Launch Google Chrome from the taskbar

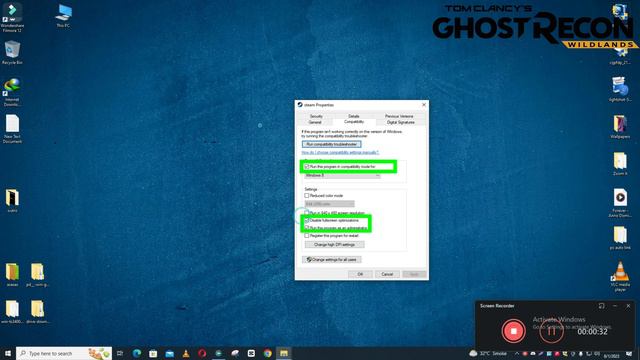[x=267, y=353]
